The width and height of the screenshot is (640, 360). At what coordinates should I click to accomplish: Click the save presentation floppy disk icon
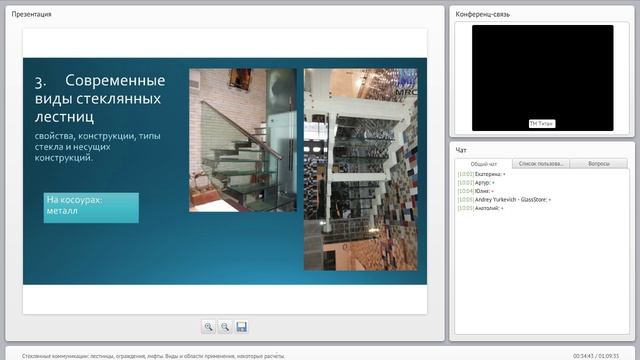(x=242, y=327)
